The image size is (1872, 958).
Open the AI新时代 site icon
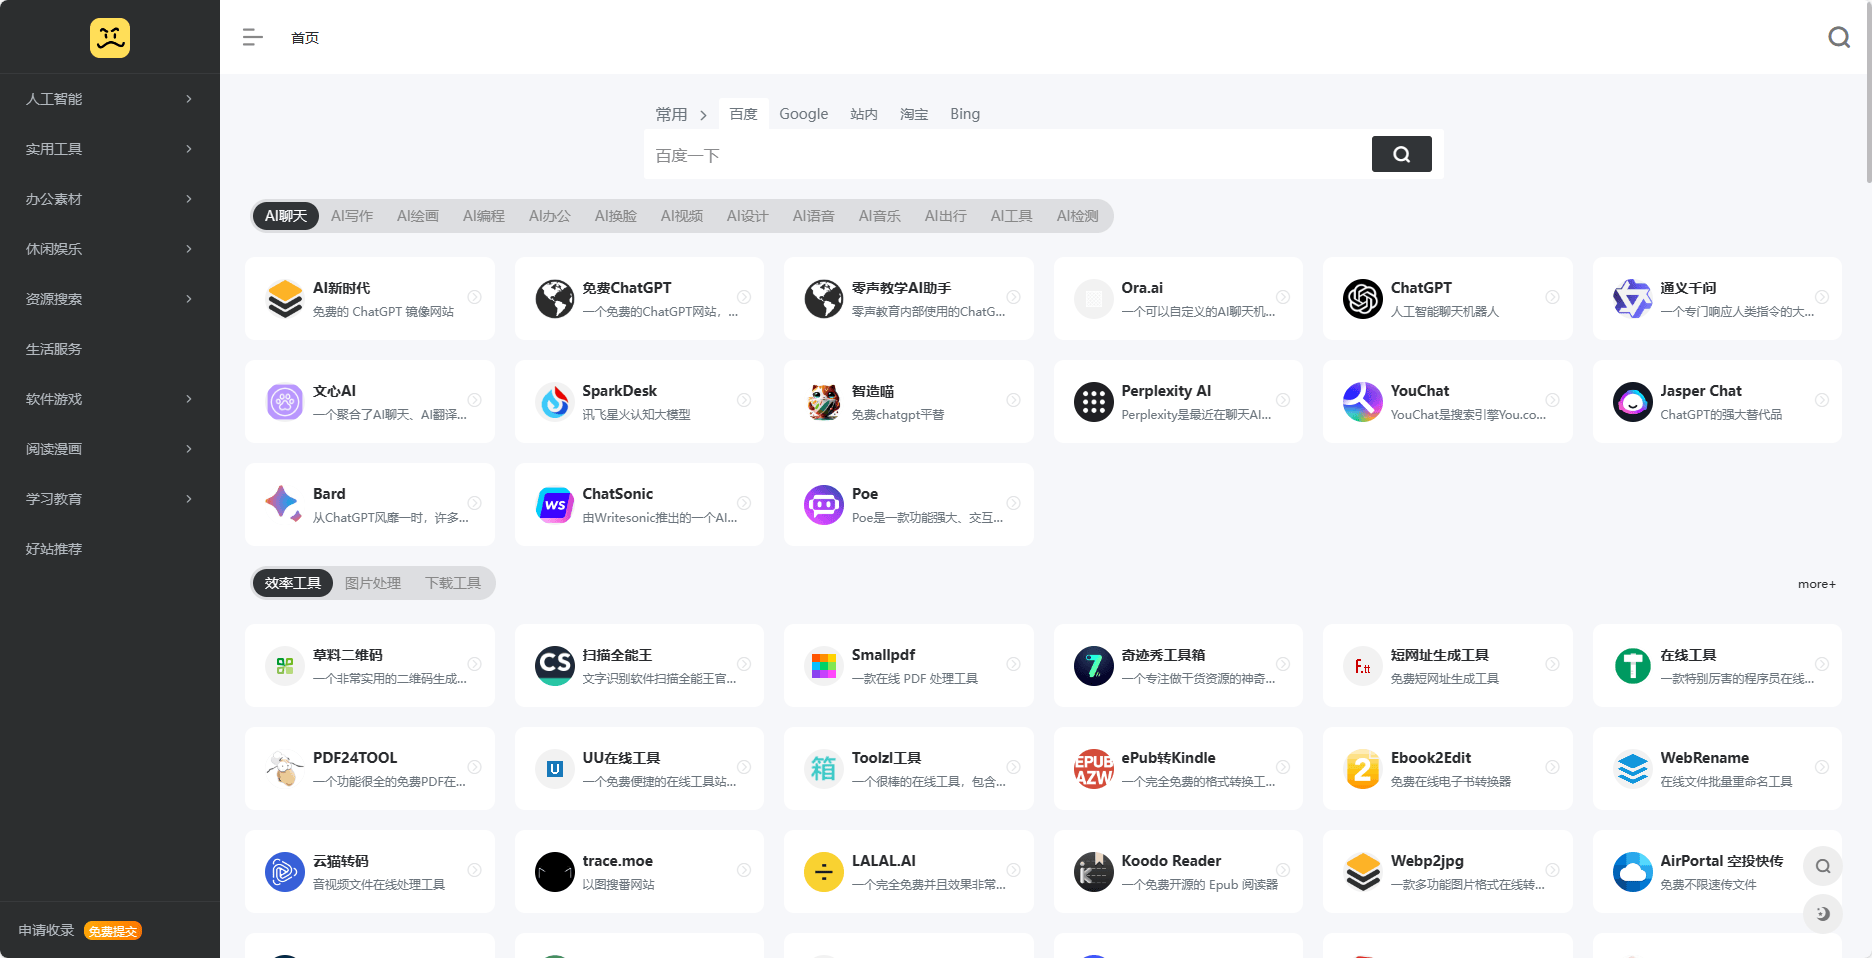coord(285,298)
